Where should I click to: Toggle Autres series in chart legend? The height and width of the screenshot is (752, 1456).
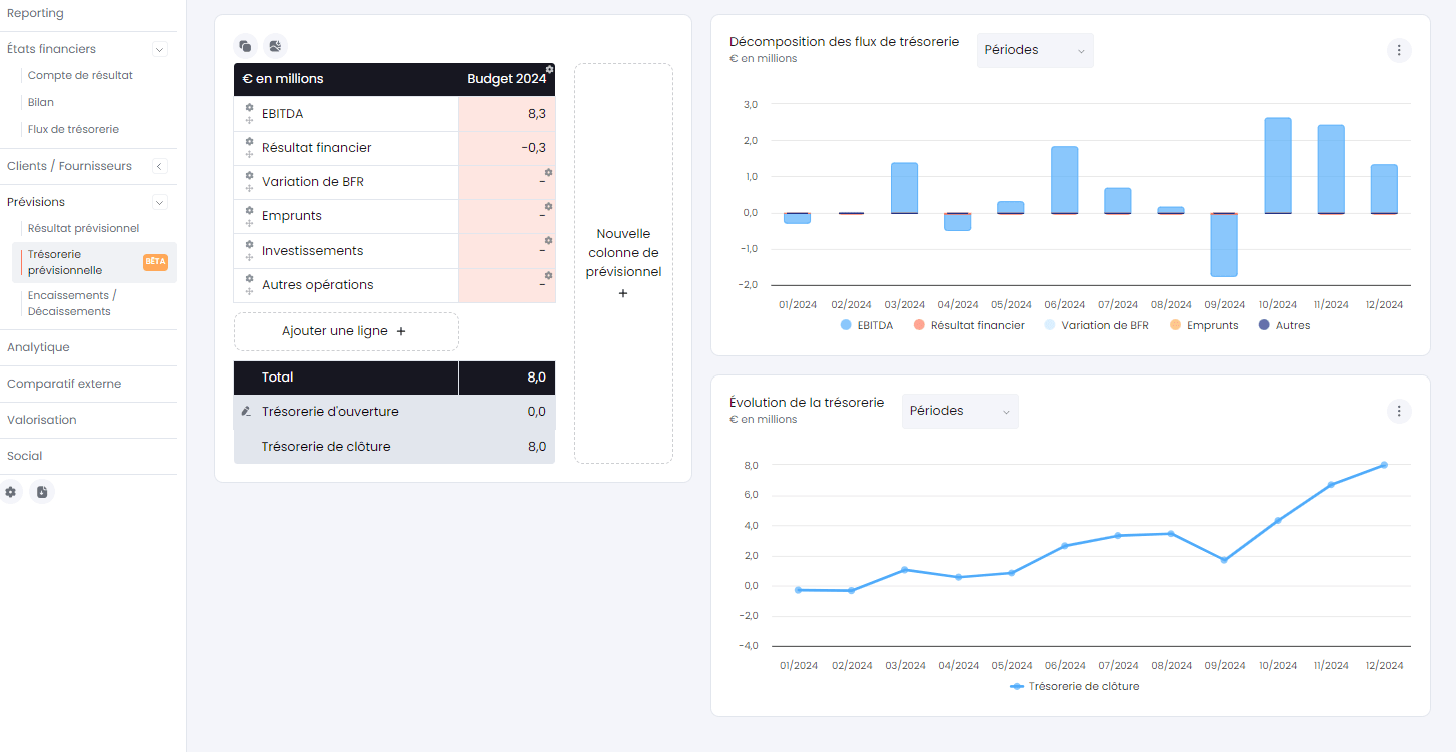click(1284, 325)
